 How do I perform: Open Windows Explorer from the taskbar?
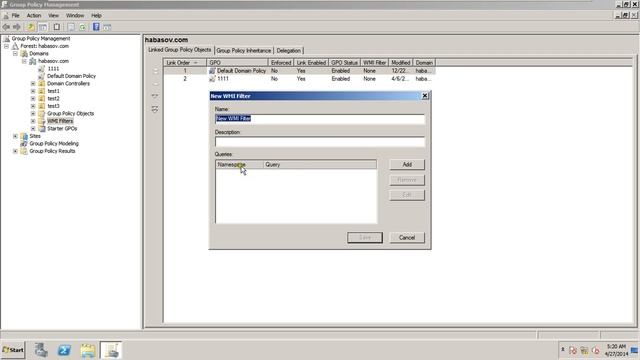pos(88,350)
